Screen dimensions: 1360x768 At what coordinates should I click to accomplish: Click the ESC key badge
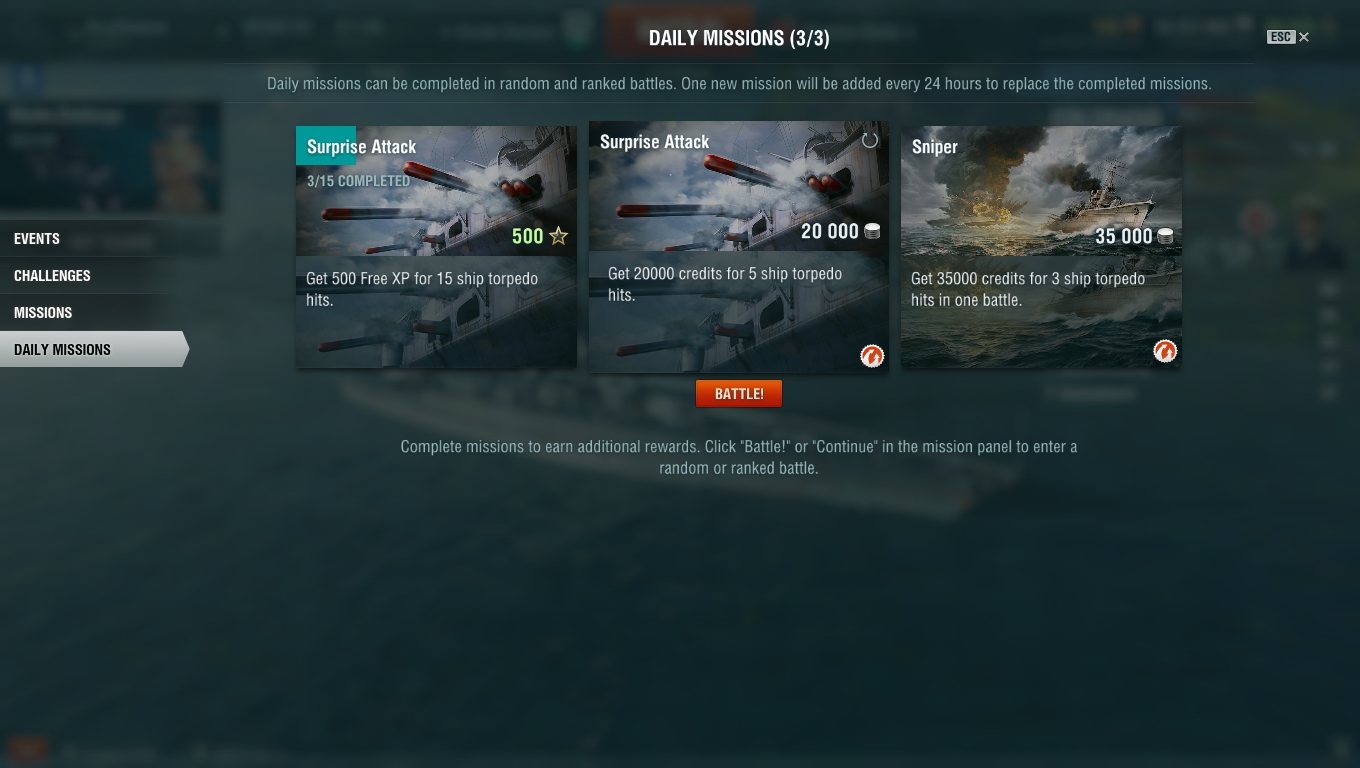(x=1280, y=37)
